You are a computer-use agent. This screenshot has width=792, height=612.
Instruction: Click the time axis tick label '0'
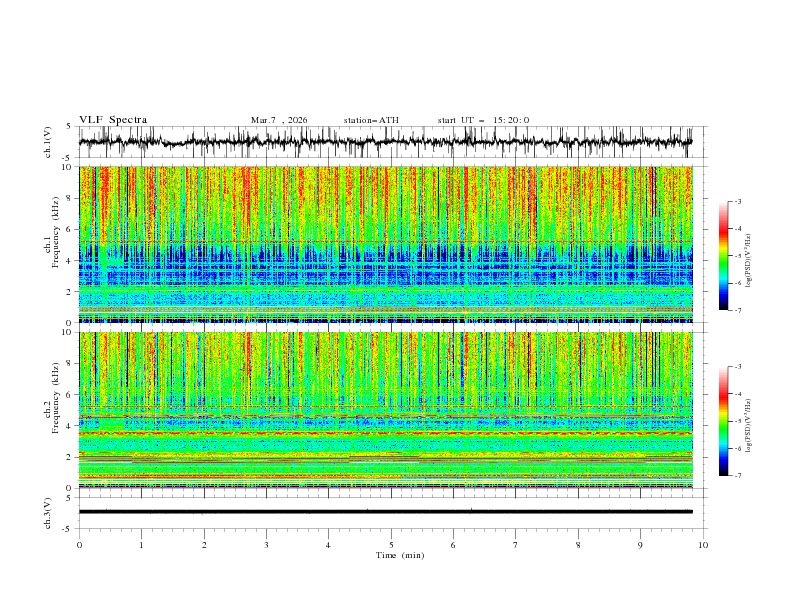[x=79, y=545]
